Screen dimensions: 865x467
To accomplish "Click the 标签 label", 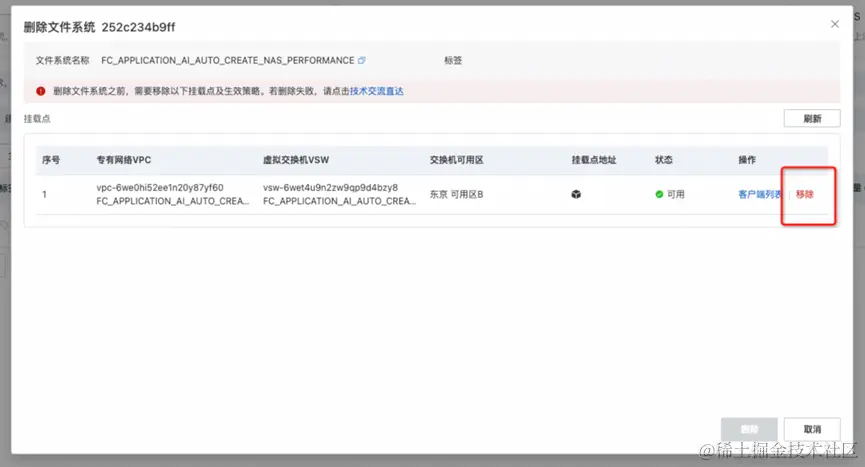I will coord(453,60).
